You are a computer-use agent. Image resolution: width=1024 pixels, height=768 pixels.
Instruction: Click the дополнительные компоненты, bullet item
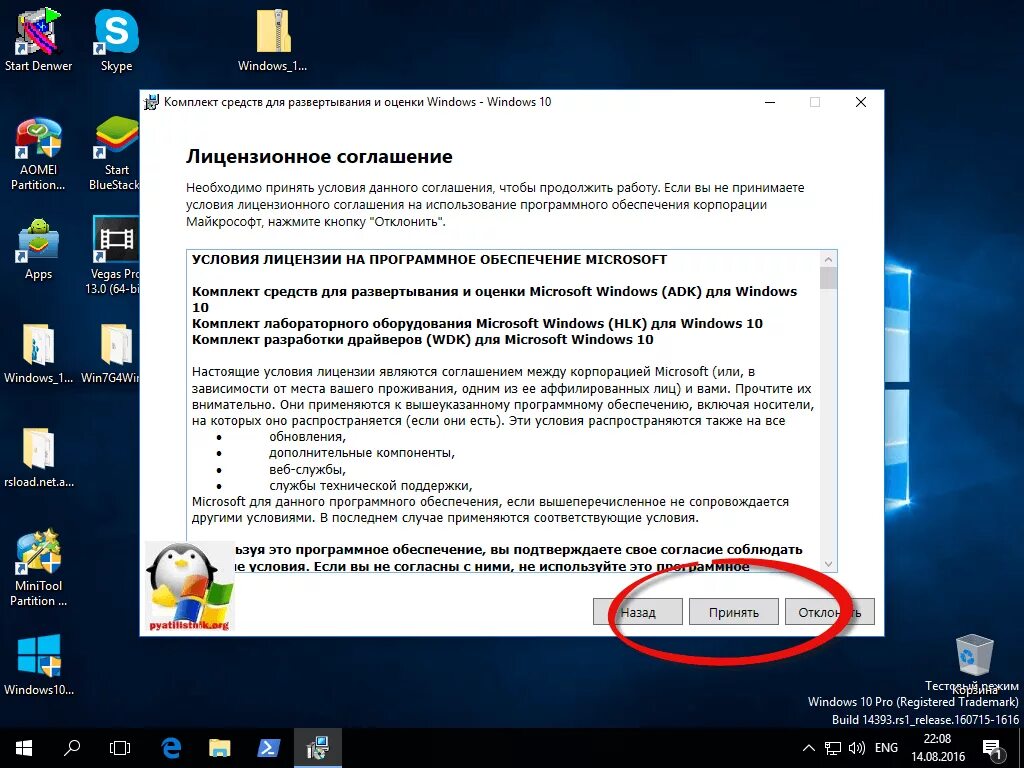pyautogui.click(x=362, y=453)
